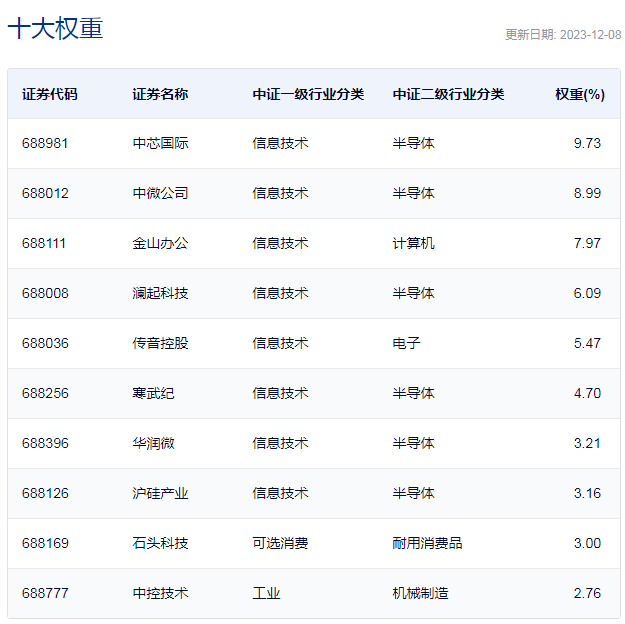Select security name 金山办公
Viewport: 625px width, 624px height.
pyautogui.click(x=160, y=243)
